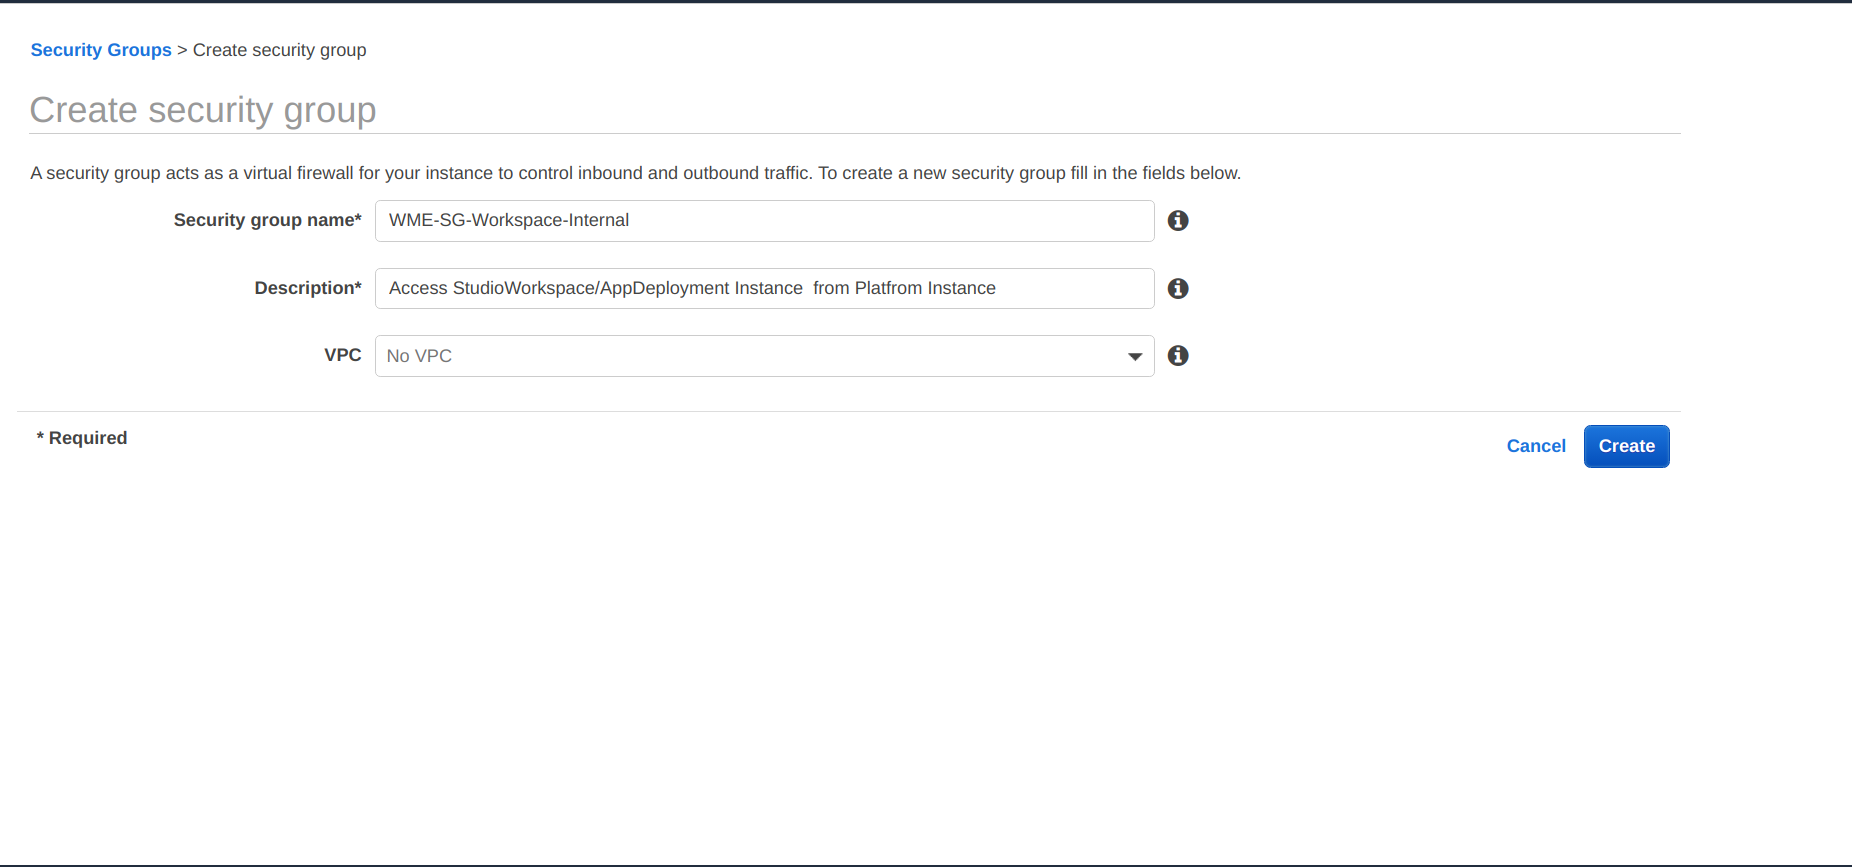Image resolution: width=1852 pixels, height=867 pixels.
Task: Click the horizontal divider beneath the page heading
Action: [x=854, y=133]
